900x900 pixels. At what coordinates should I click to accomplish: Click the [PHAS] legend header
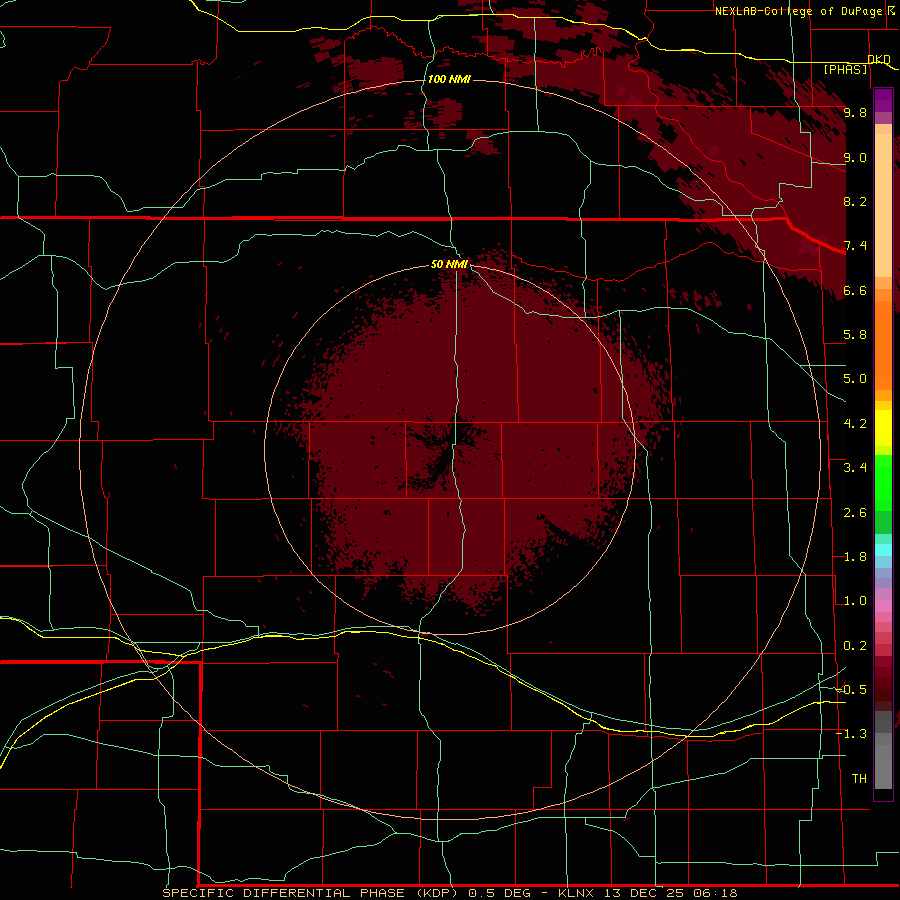(x=845, y=69)
